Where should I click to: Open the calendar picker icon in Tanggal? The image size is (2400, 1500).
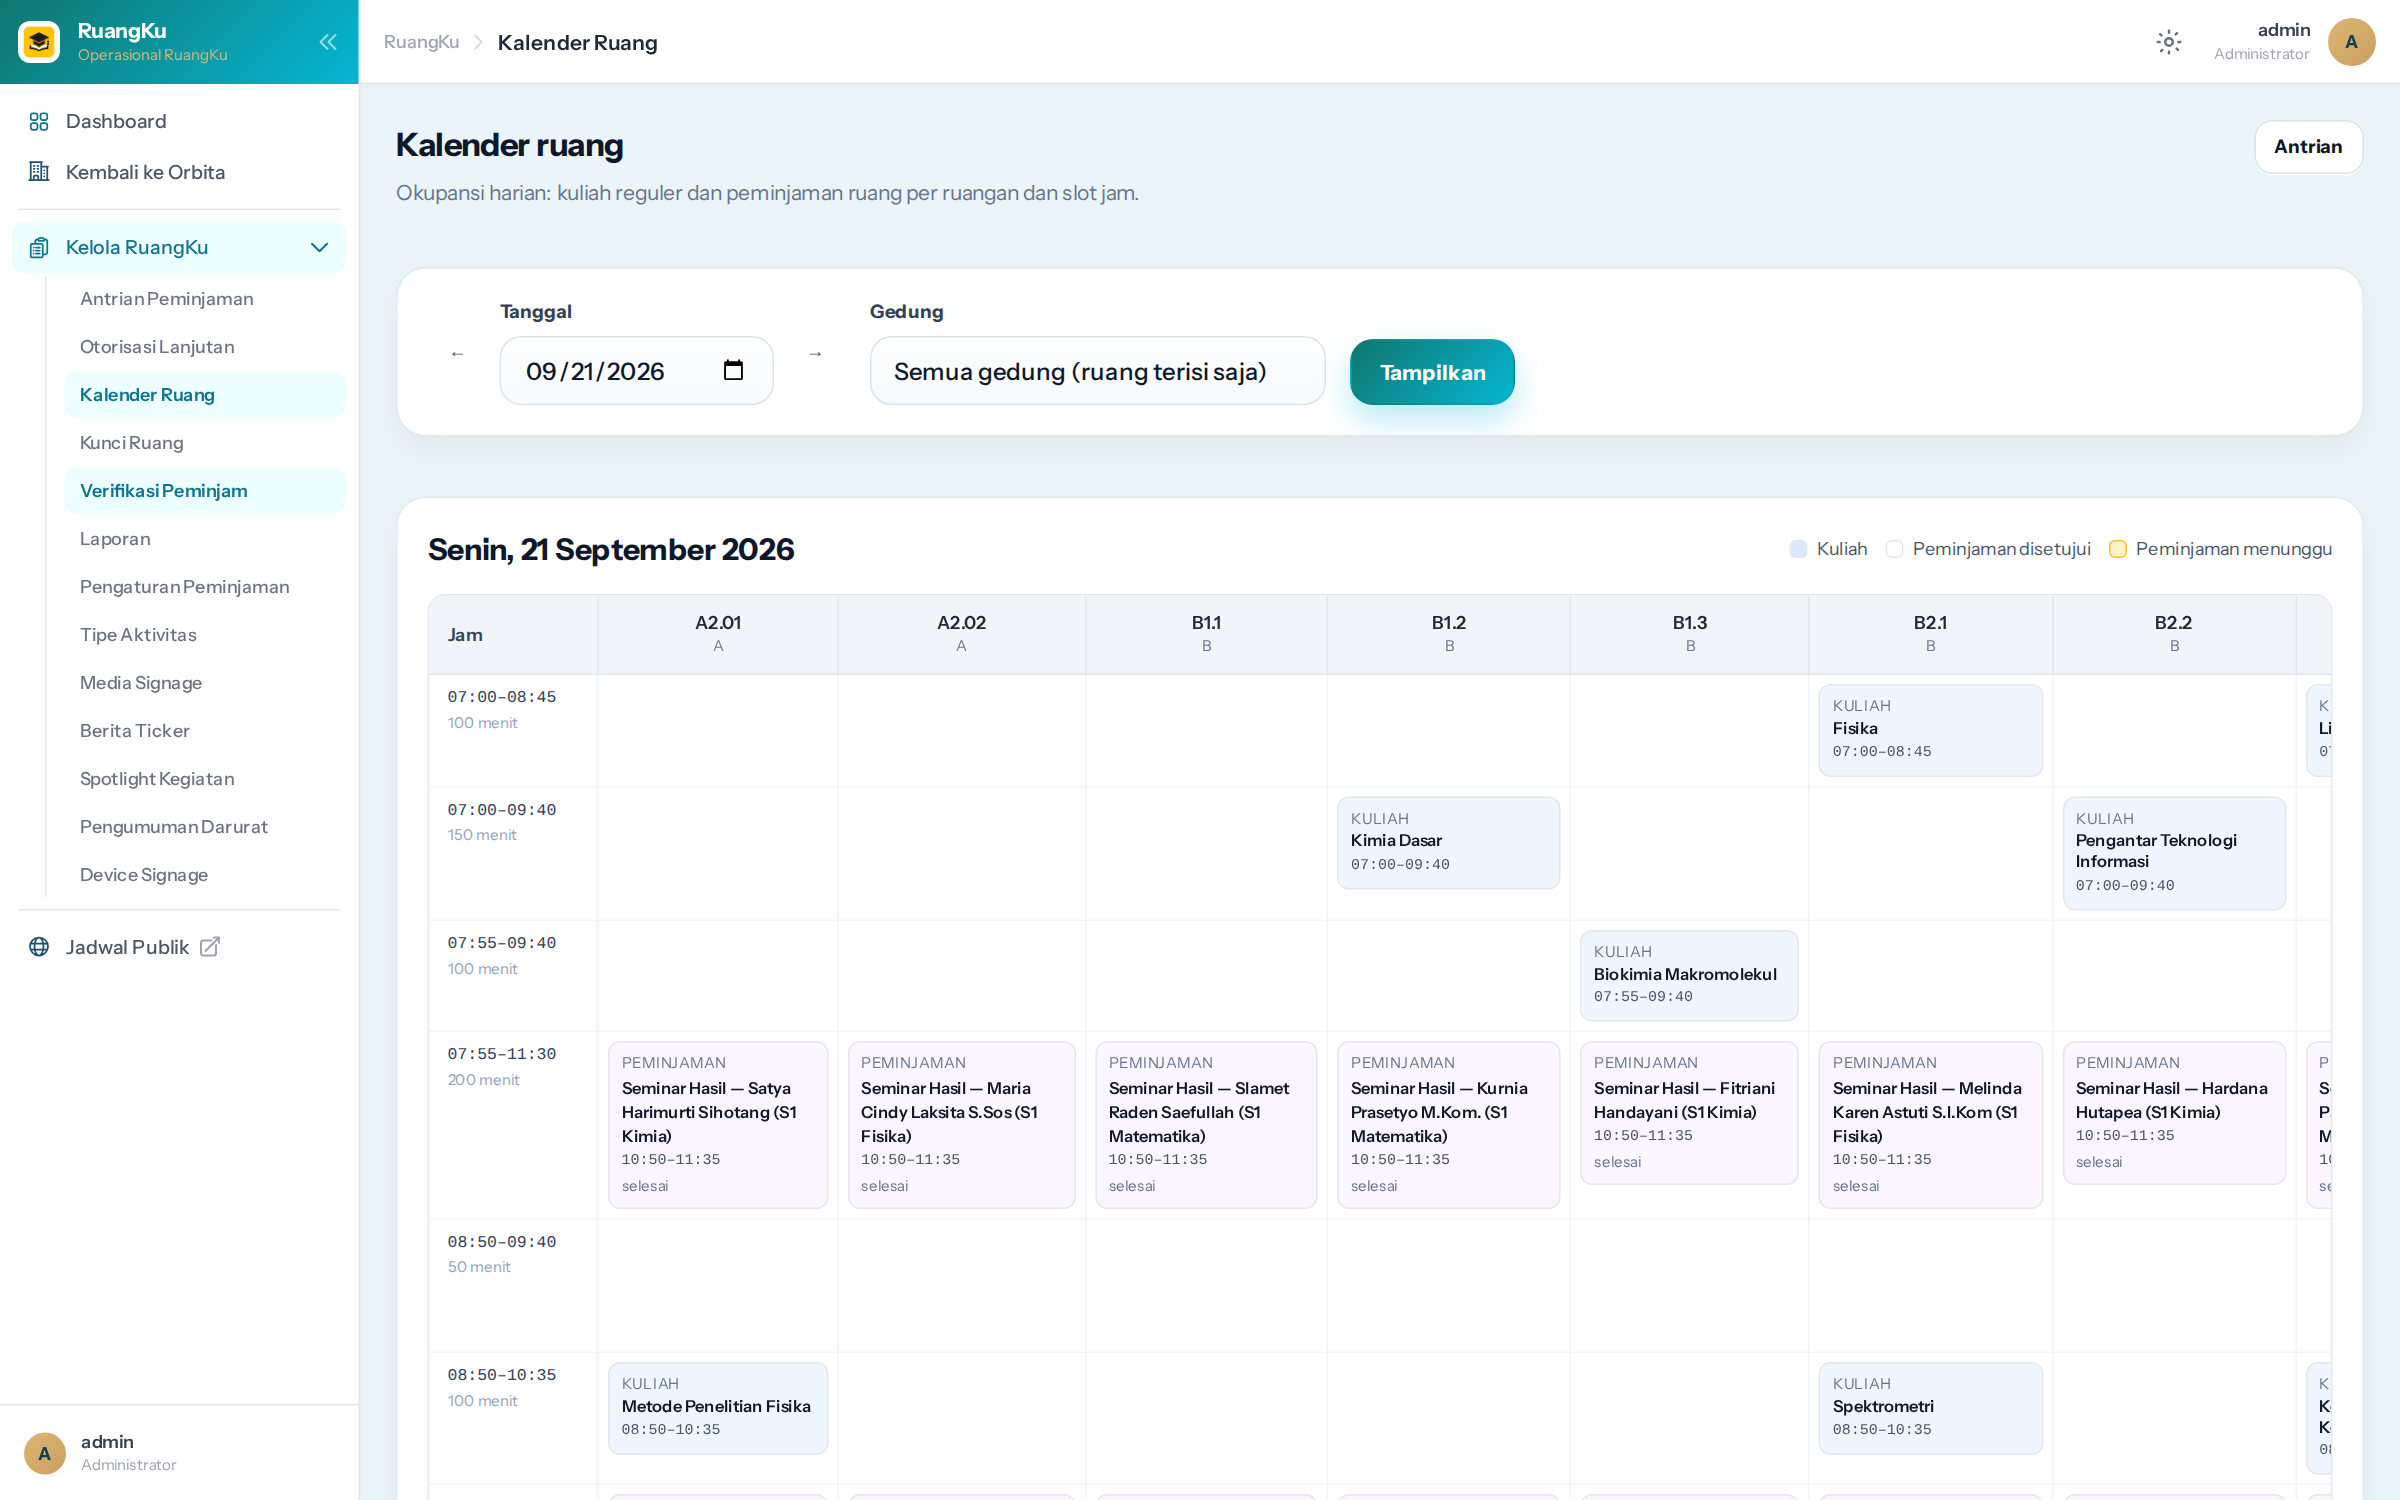coord(733,371)
